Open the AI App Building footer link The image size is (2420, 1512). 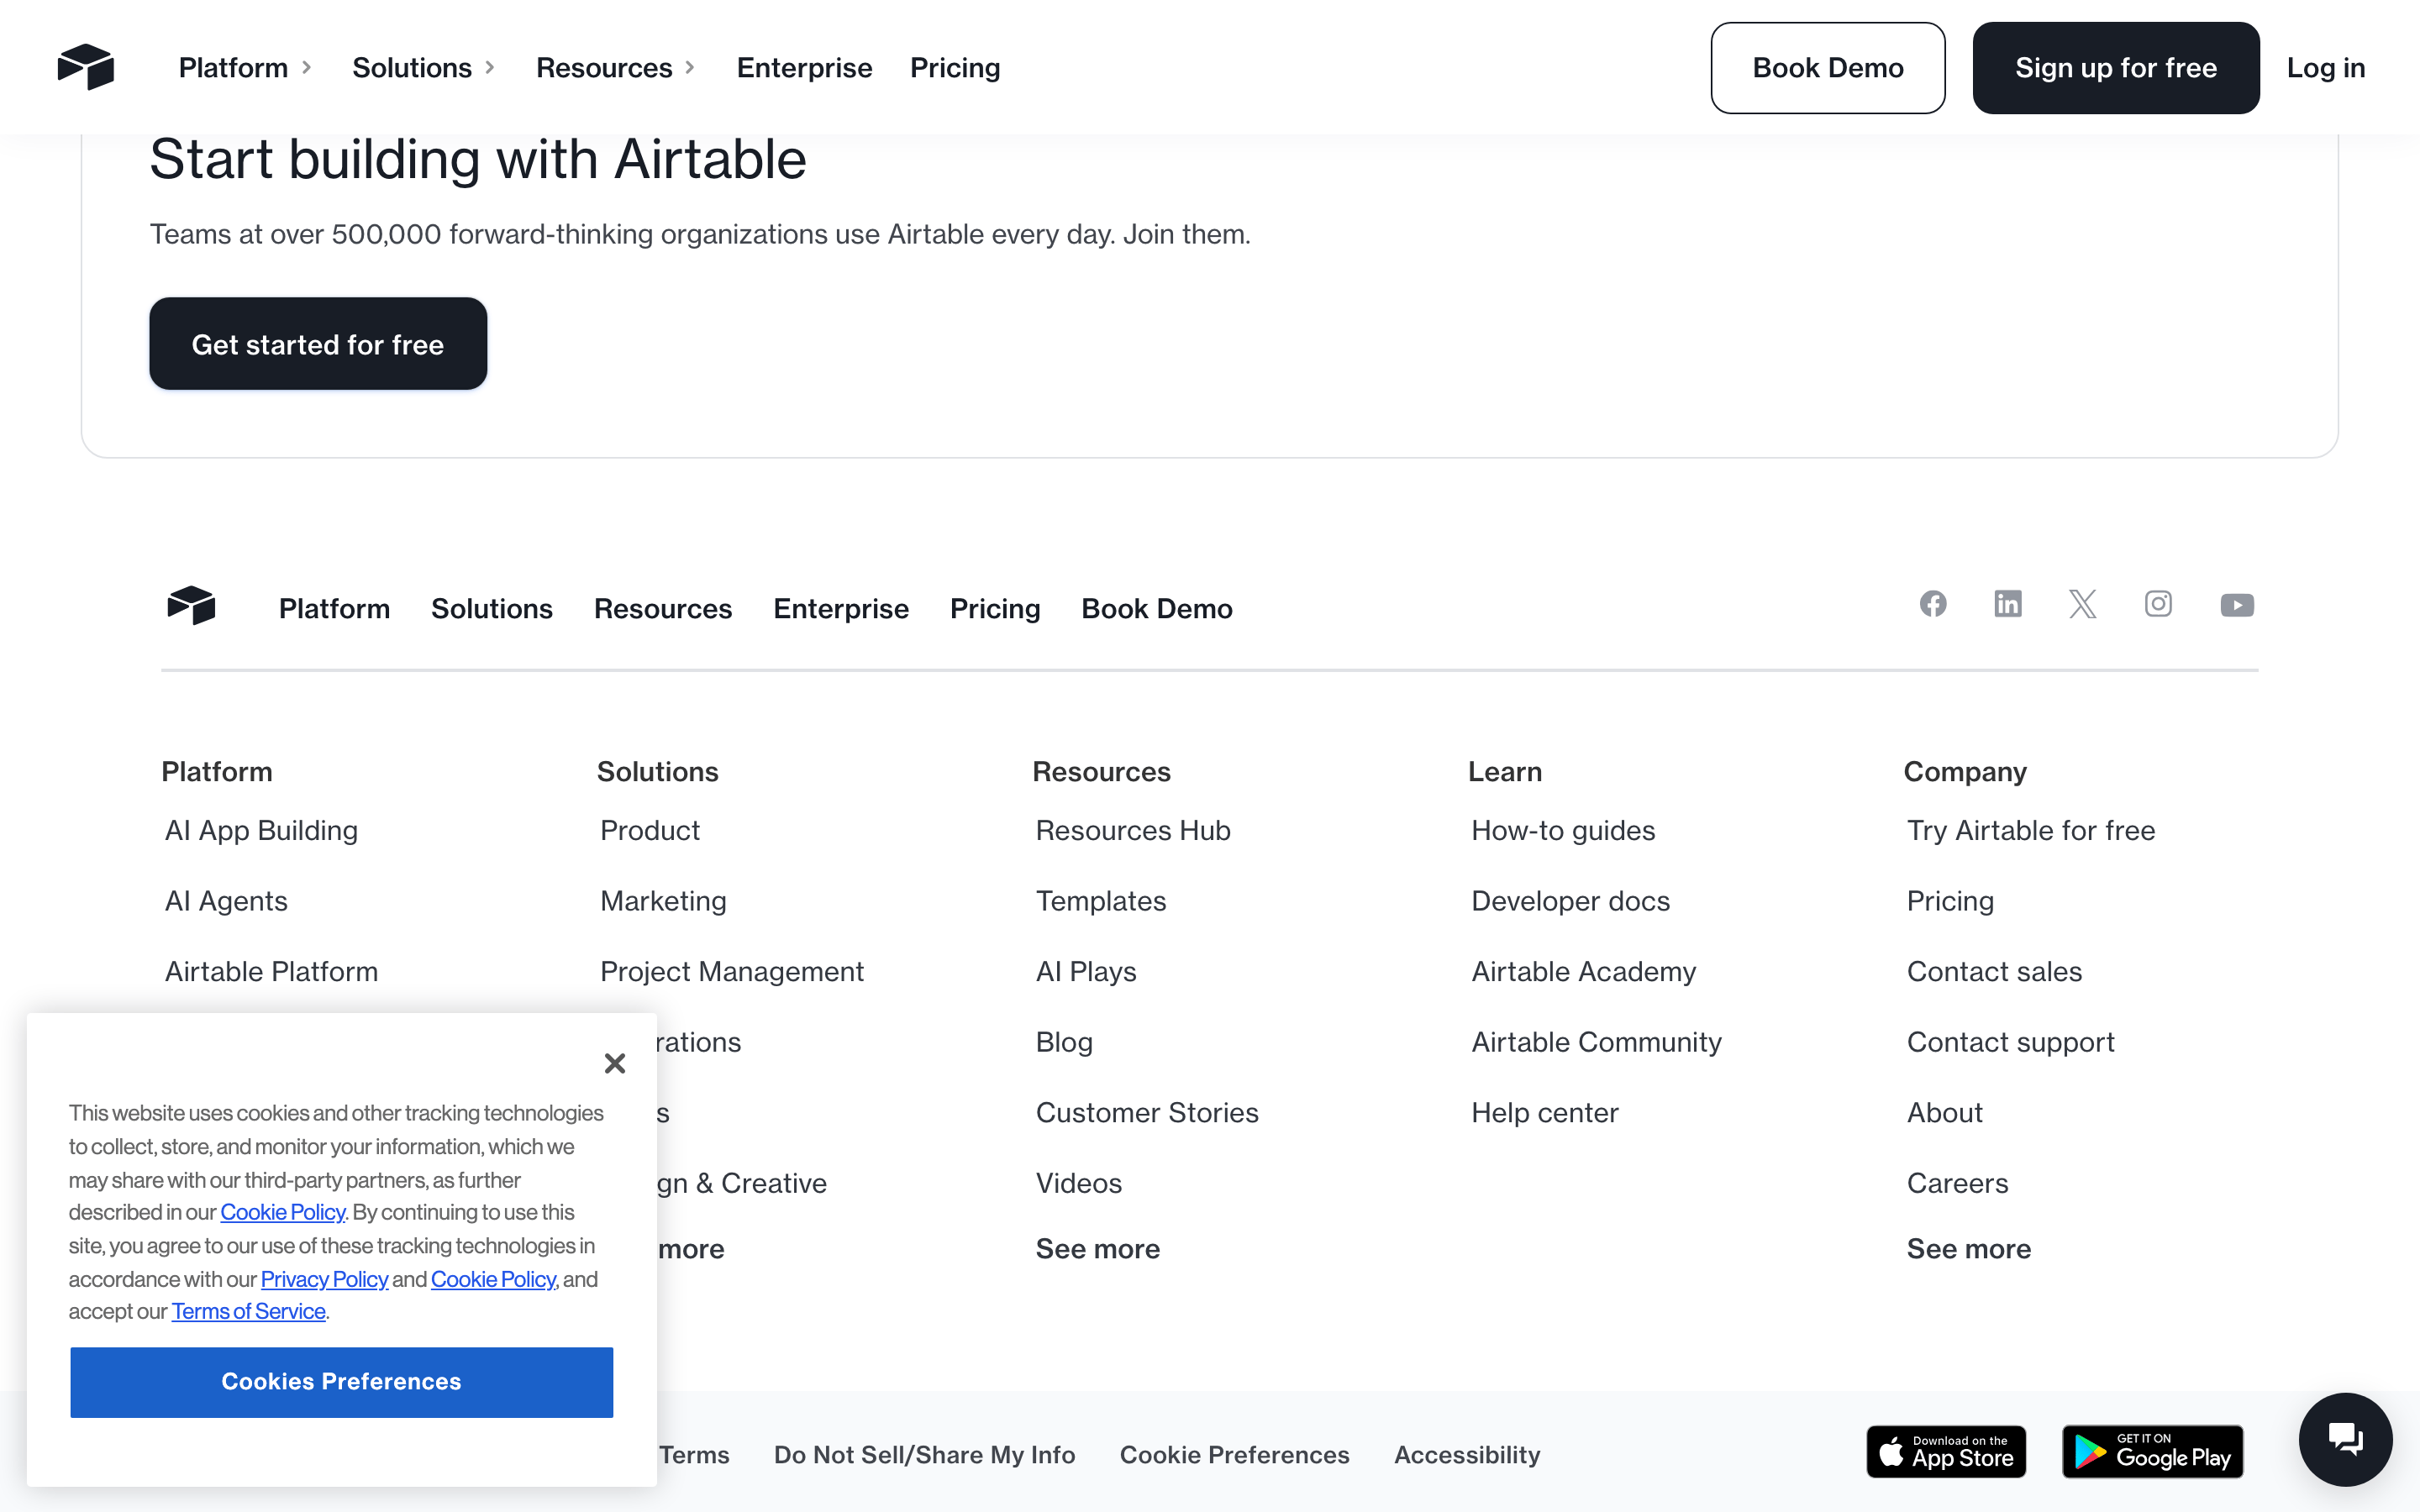coord(261,830)
